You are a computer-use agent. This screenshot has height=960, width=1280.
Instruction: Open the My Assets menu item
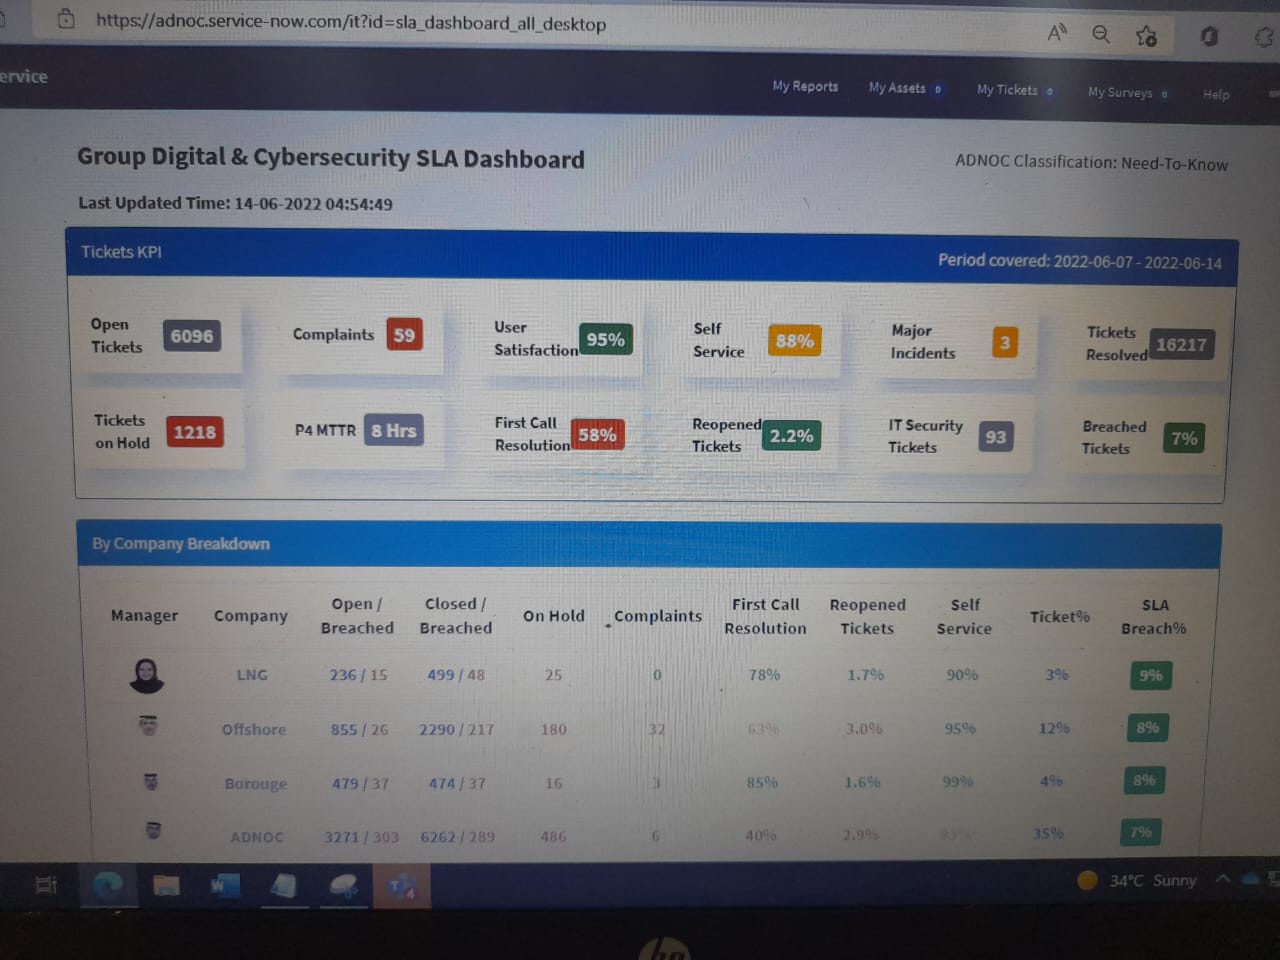click(898, 88)
